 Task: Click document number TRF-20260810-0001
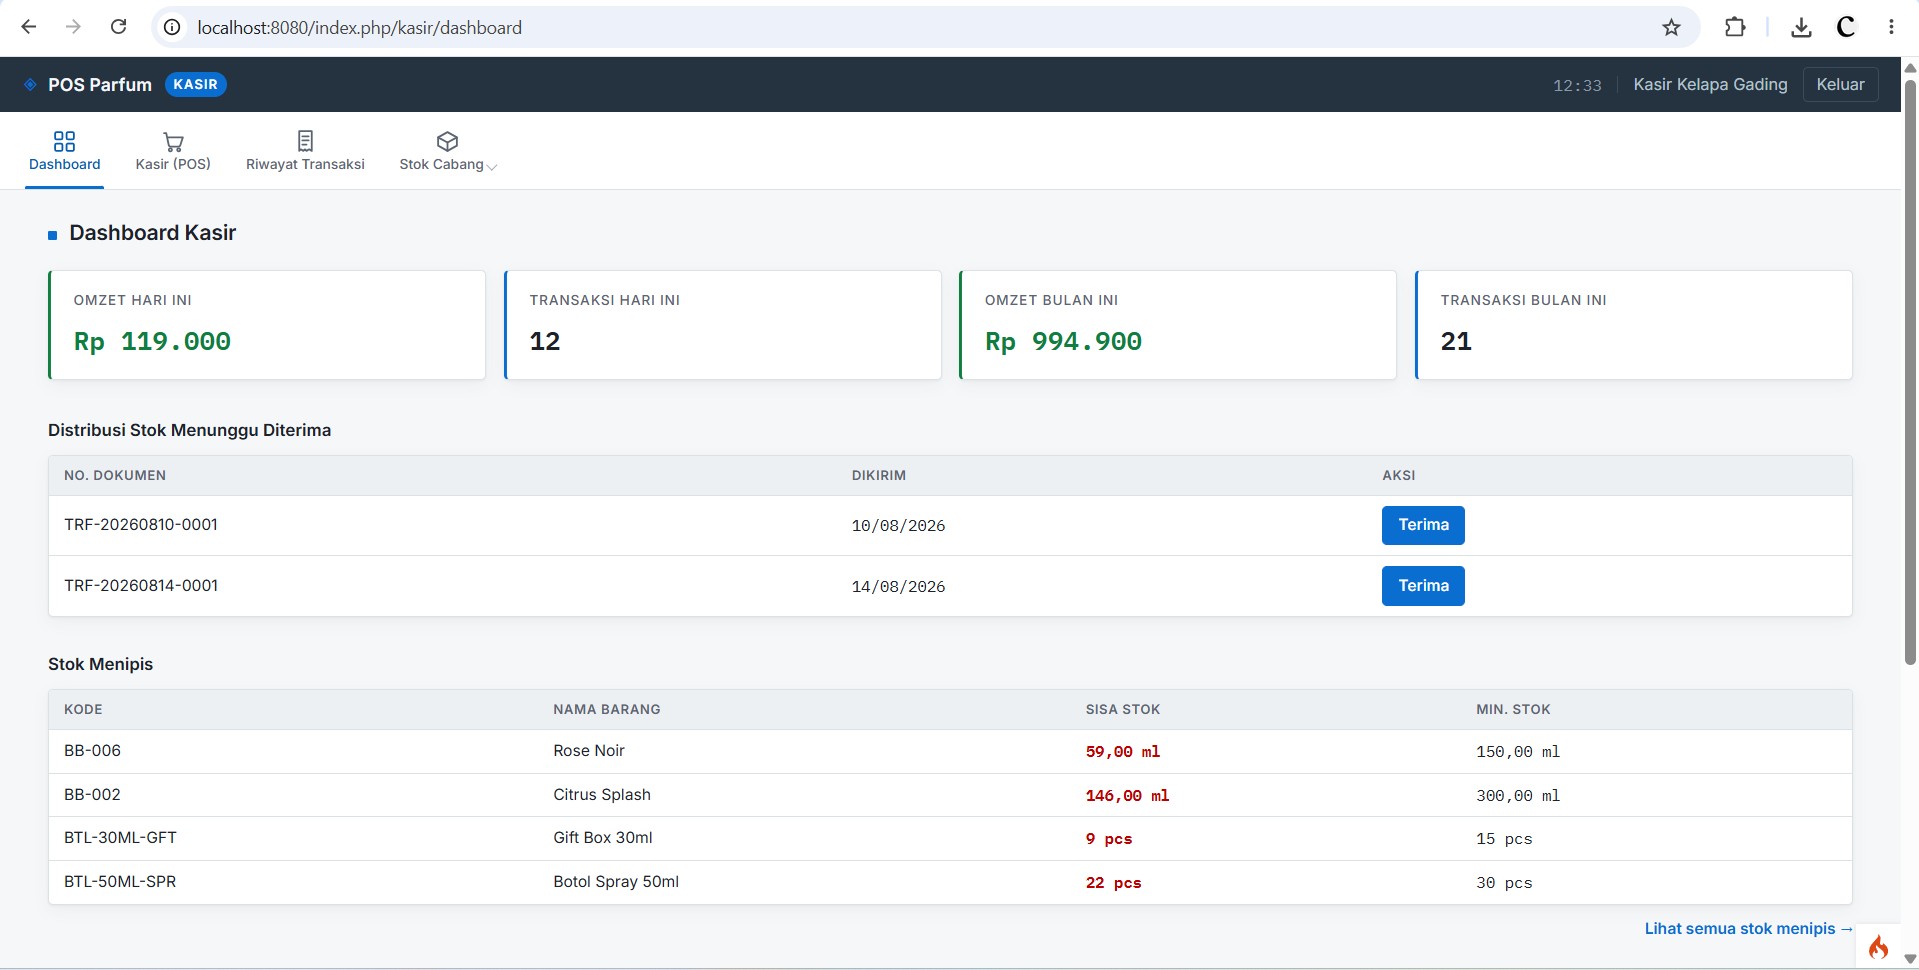click(141, 525)
